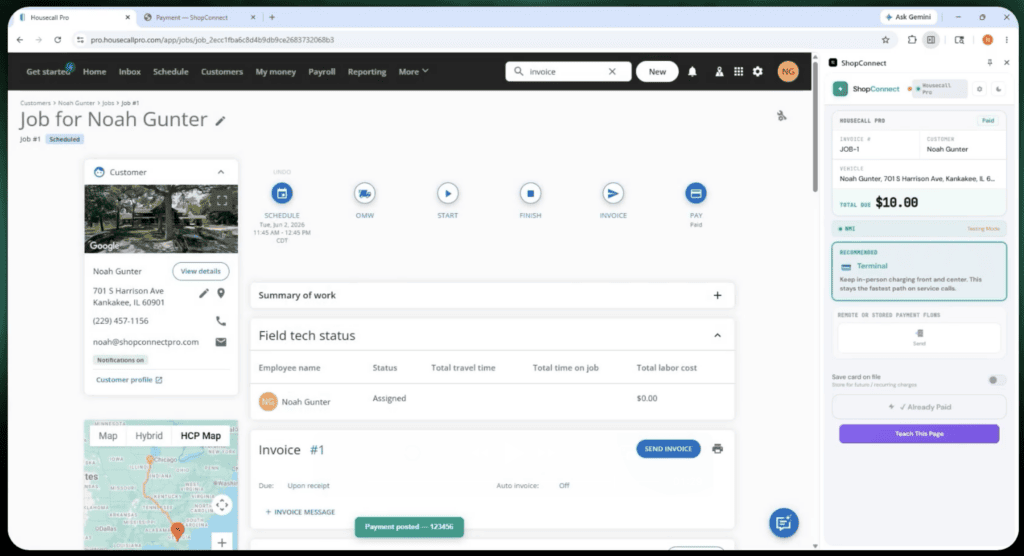This screenshot has height=556, width=1024.
Task: Click the OMW truck icon
Action: (x=364, y=193)
